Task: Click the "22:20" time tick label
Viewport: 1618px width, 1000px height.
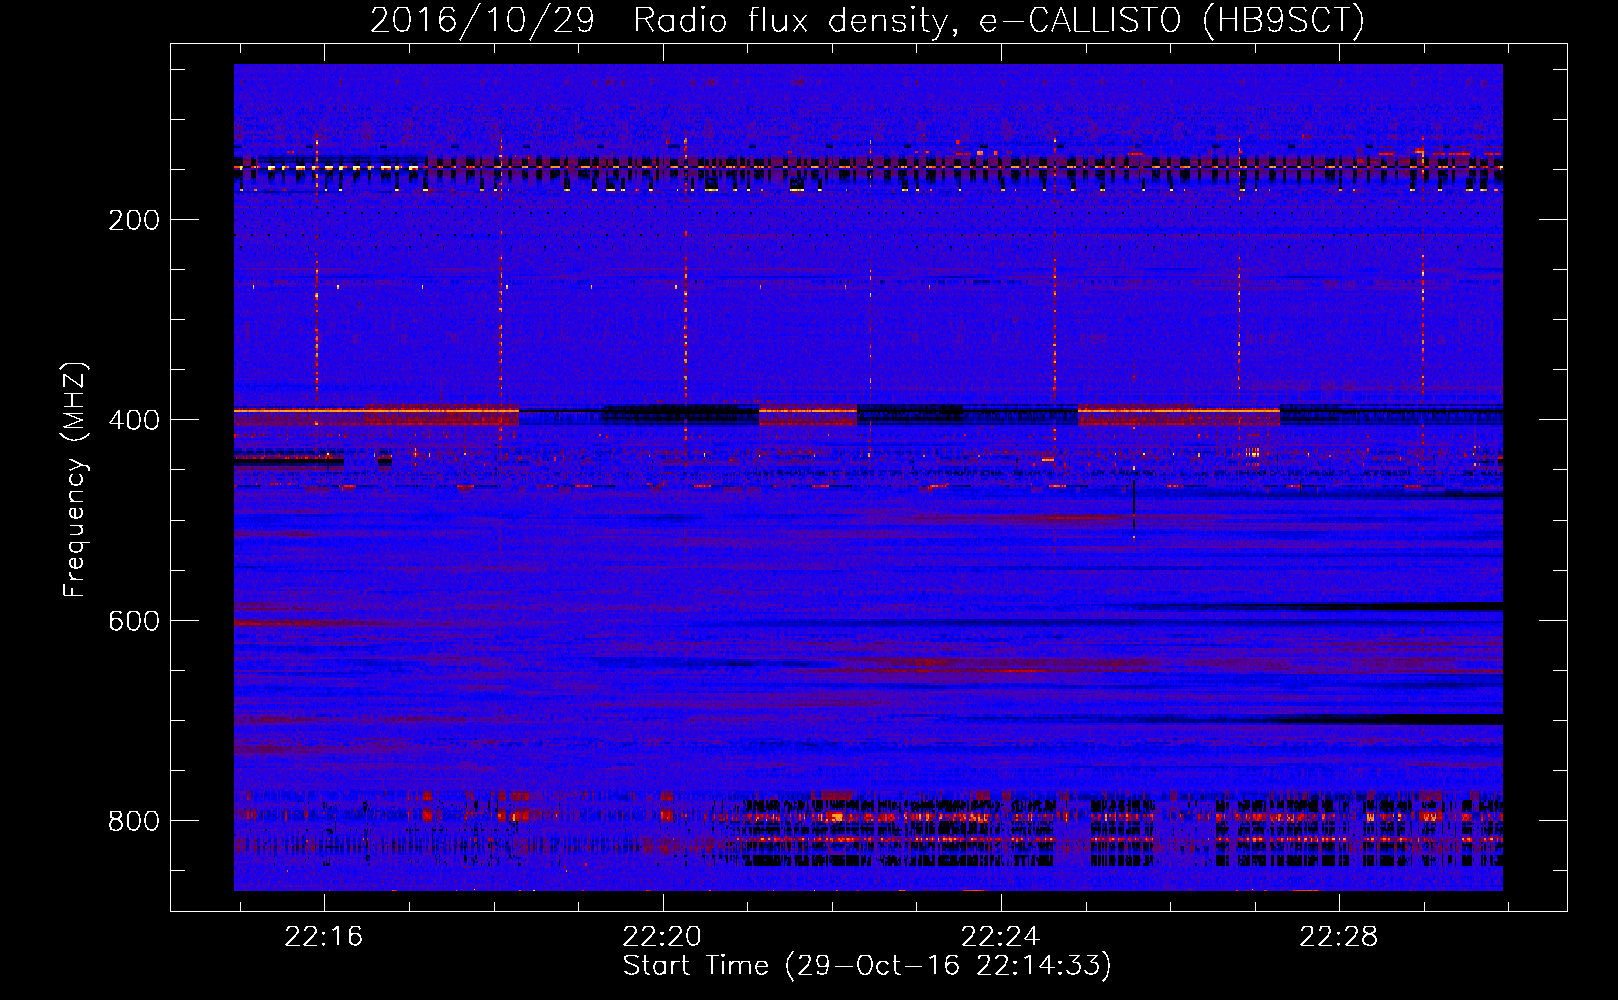Action: point(662,937)
